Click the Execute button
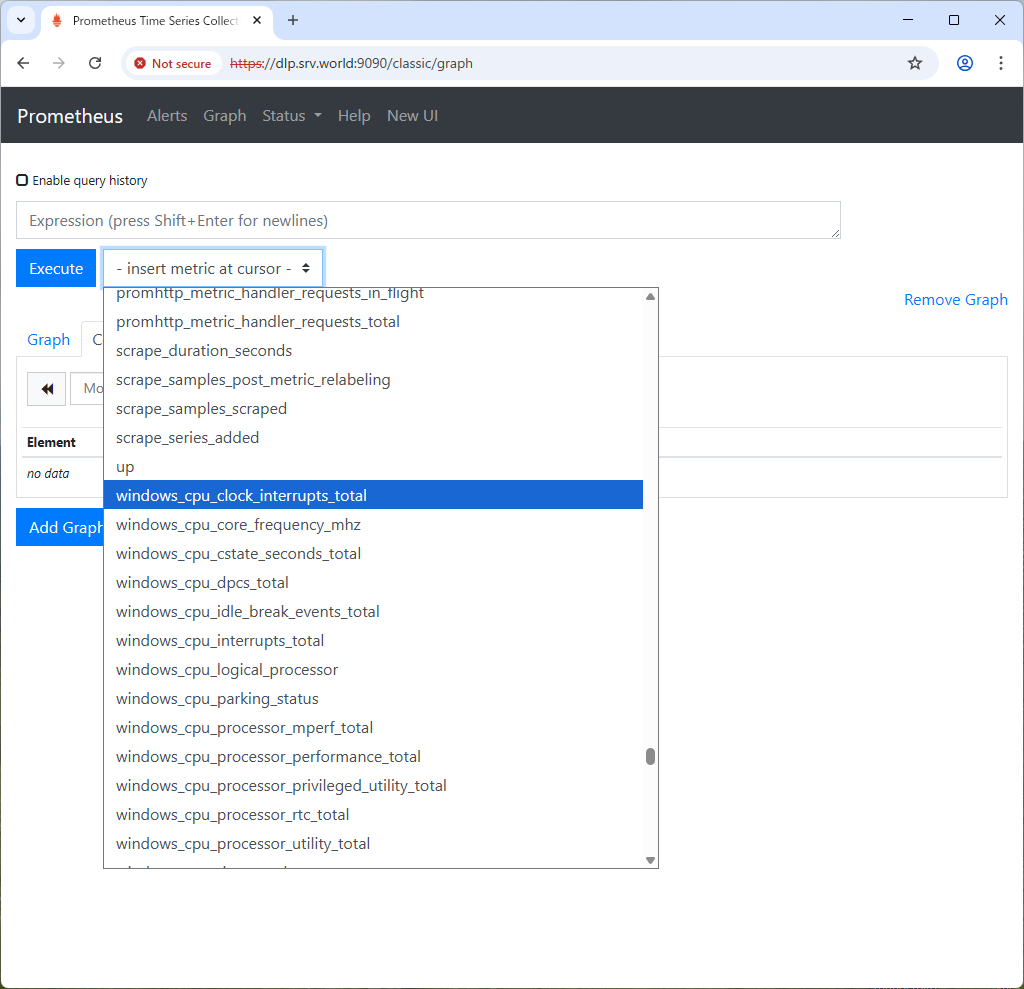Screen dimensions: 1024x989 [55, 268]
